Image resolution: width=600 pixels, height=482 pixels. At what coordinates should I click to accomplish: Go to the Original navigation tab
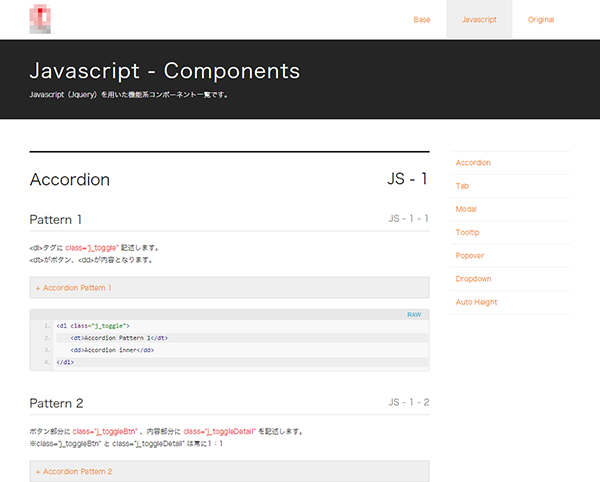tap(541, 20)
